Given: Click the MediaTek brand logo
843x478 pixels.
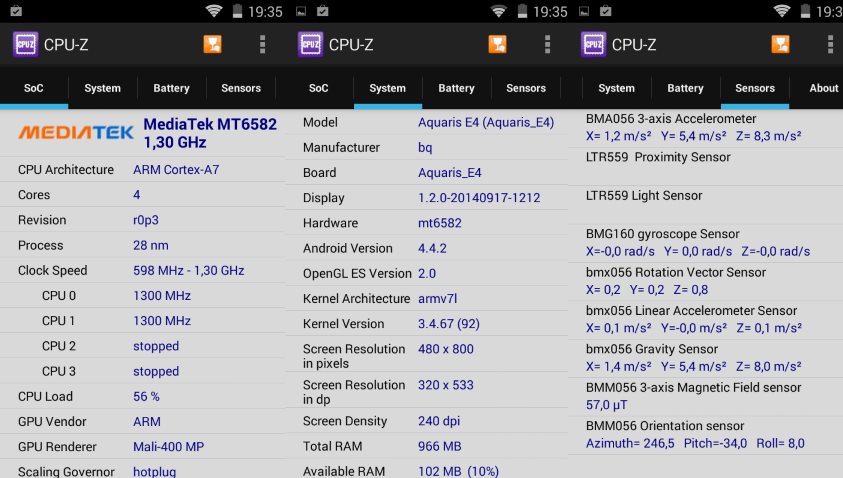Looking at the screenshot, I should tap(76, 132).
